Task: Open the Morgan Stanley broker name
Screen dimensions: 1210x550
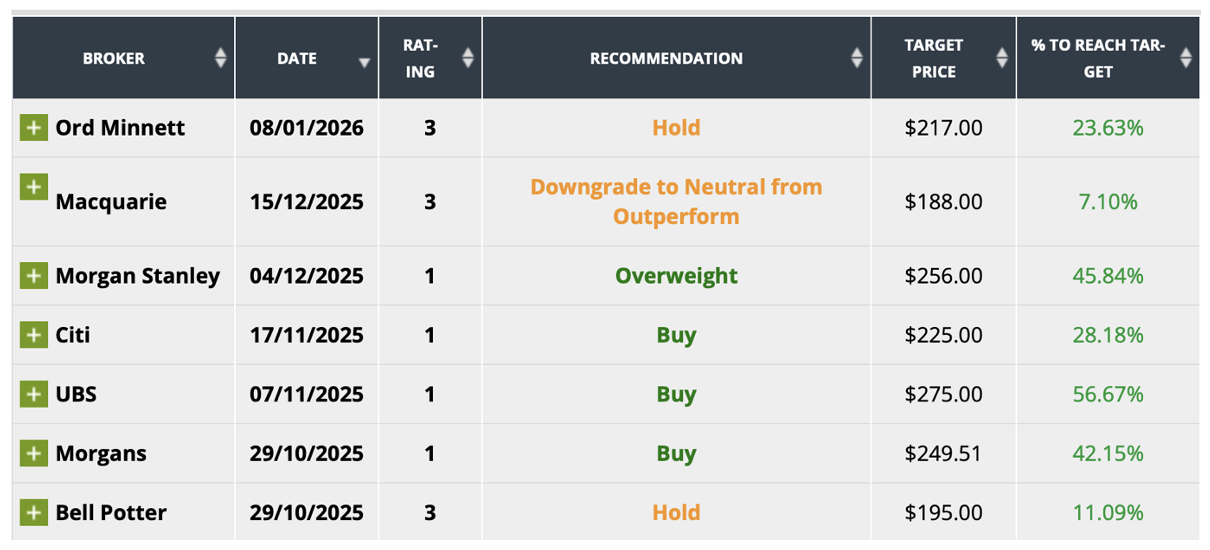Action: coord(138,275)
